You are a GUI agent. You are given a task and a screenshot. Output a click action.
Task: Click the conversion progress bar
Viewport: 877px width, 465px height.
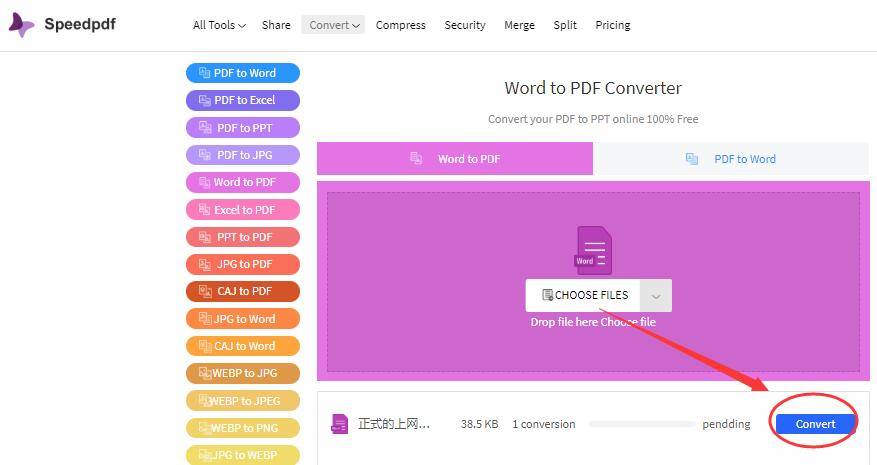click(x=641, y=424)
